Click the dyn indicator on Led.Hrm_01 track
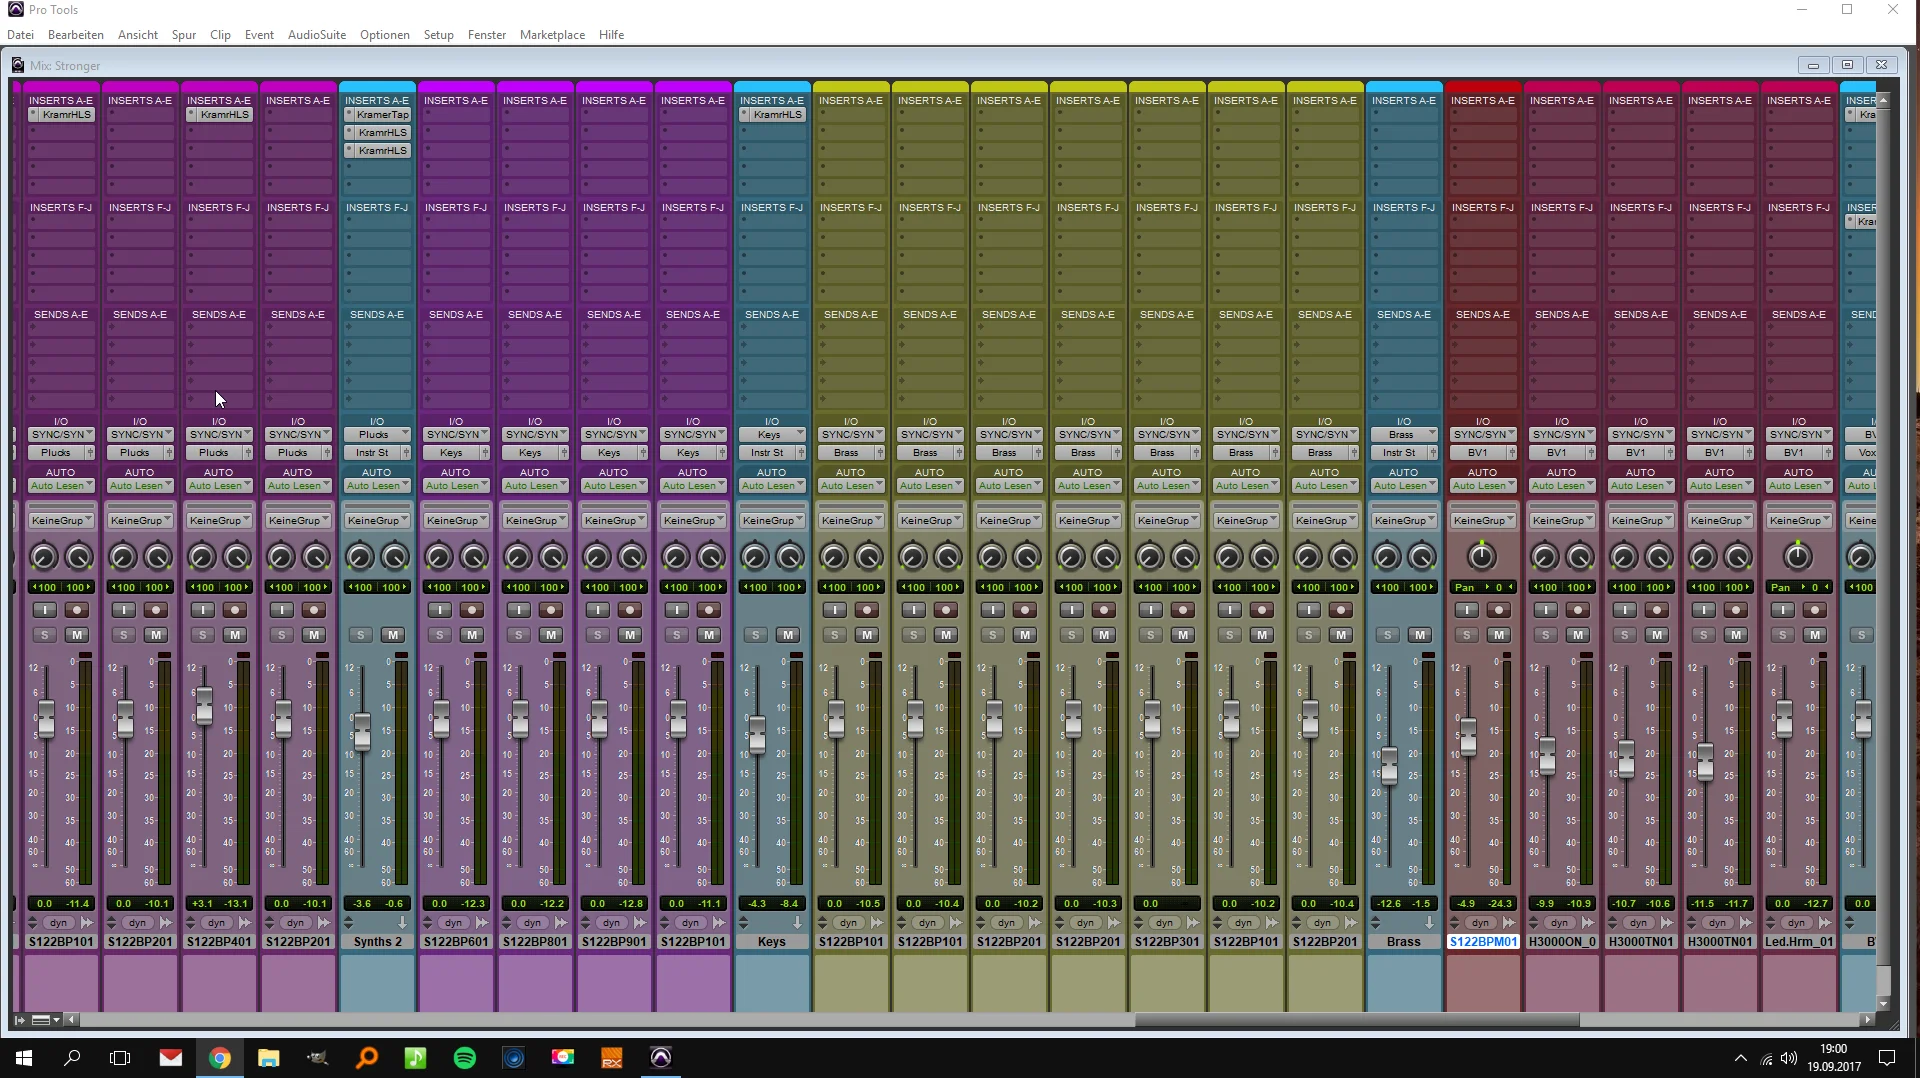This screenshot has width=1920, height=1078. [x=1797, y=923]
